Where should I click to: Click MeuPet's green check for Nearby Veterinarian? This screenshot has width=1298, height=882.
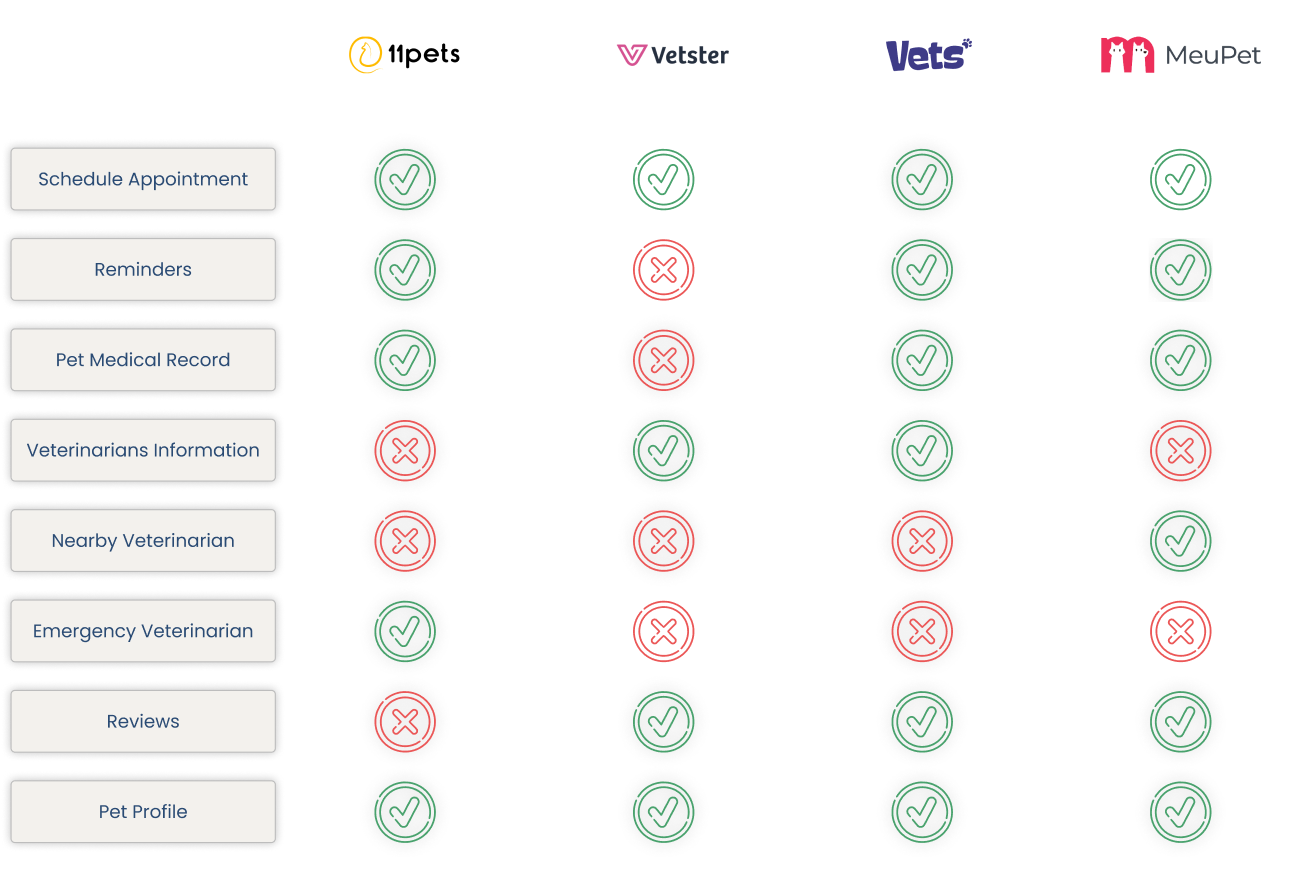pos(1181,541)
